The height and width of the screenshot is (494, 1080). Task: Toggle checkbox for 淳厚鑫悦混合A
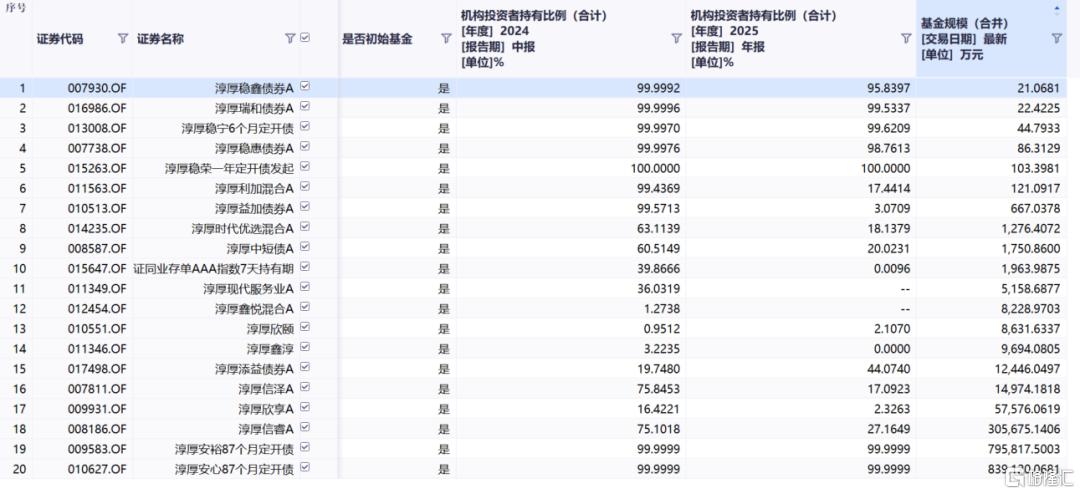[305, 307]
